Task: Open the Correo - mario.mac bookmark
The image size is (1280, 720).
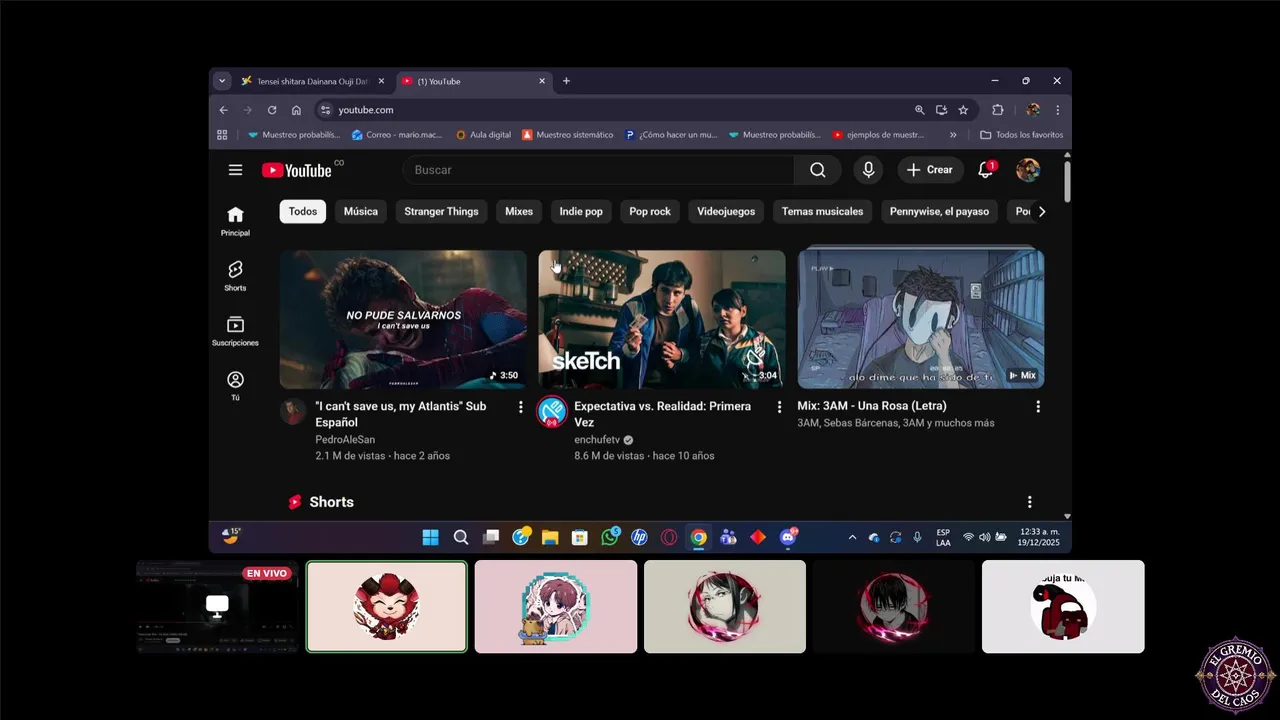Action: [x=397, y=135]
